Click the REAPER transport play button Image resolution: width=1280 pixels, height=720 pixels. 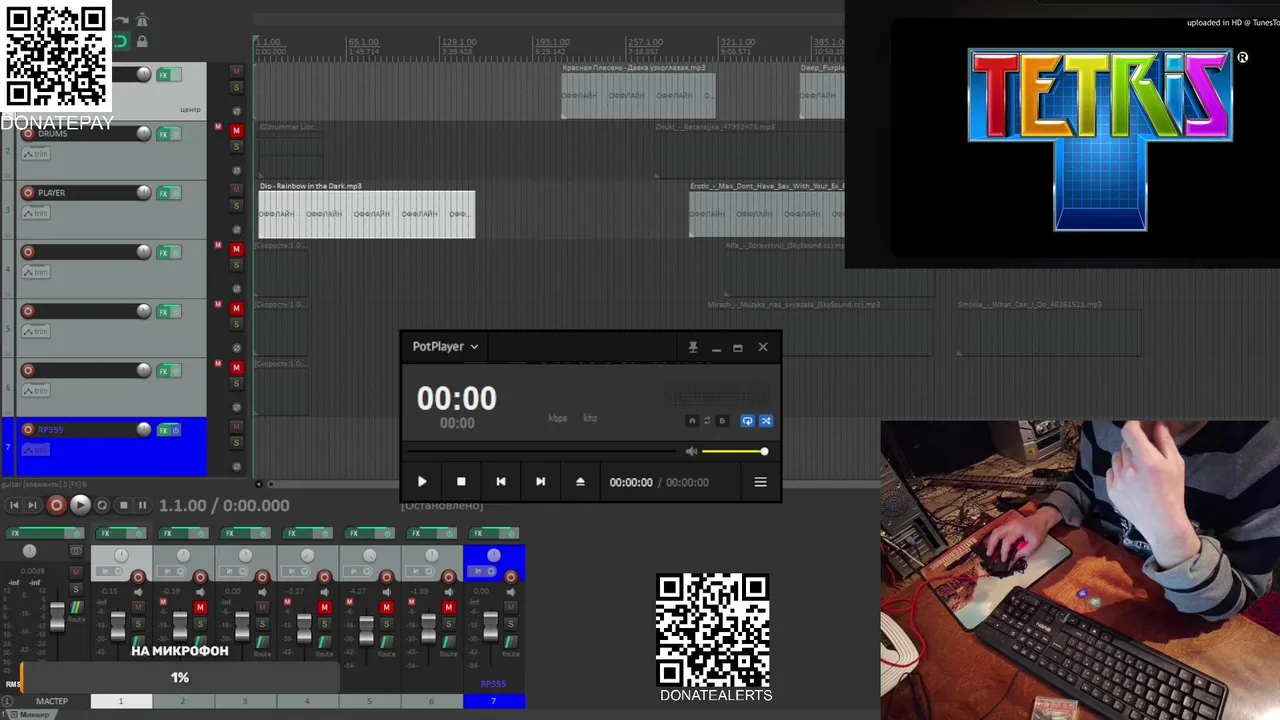pos(80,506)
